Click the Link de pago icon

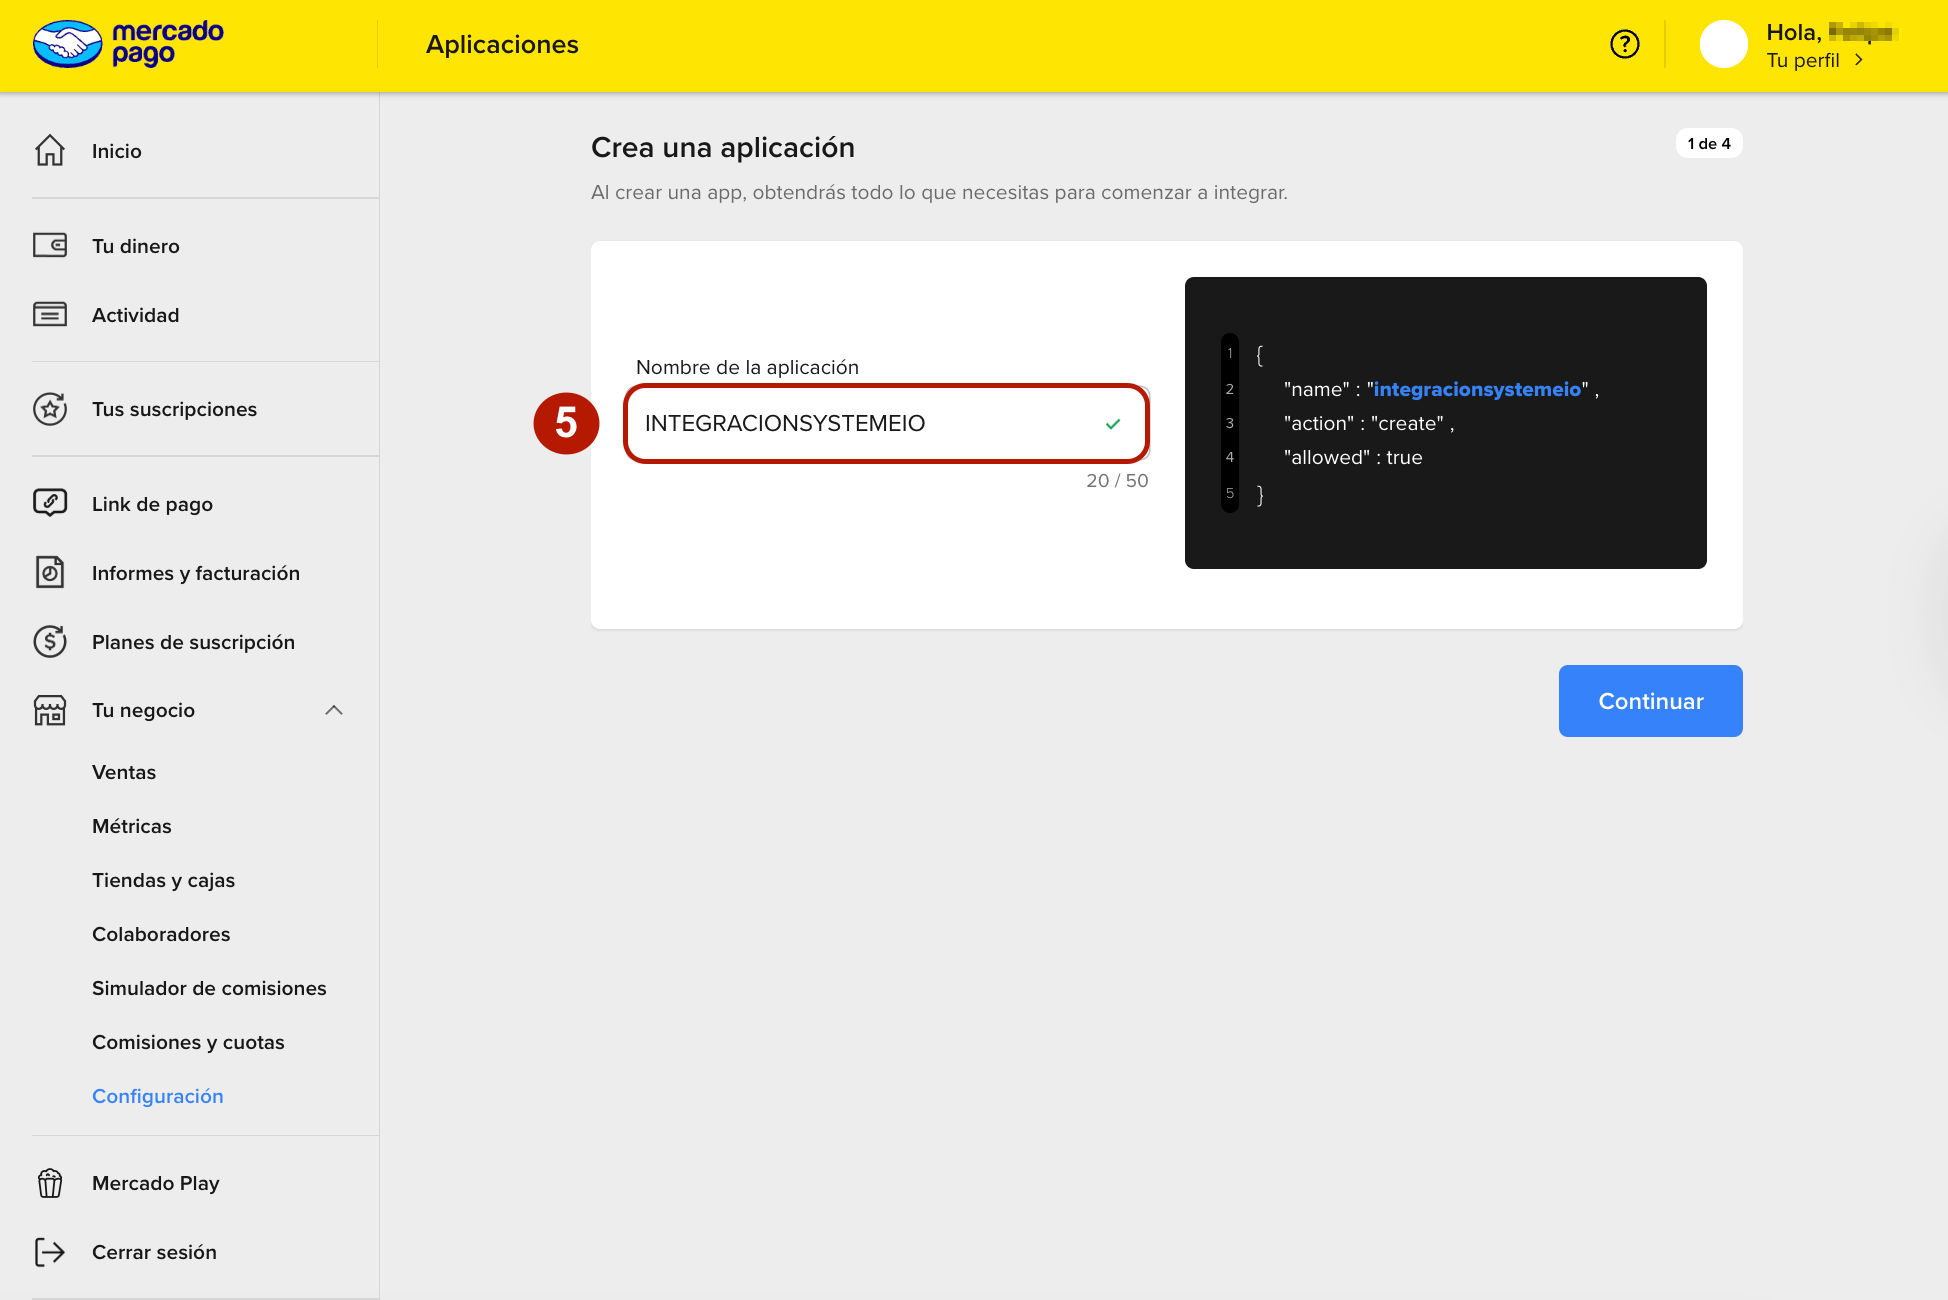click(50, 503)
